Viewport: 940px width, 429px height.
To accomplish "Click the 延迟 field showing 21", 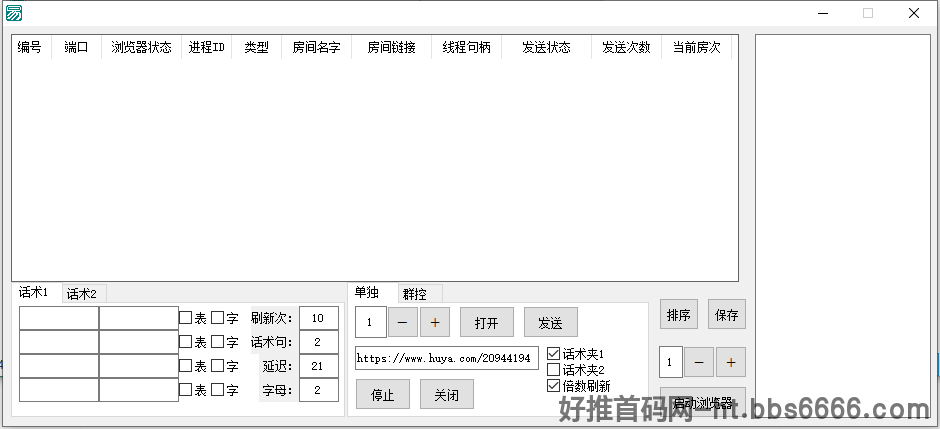I will click(x=318, y=366).
